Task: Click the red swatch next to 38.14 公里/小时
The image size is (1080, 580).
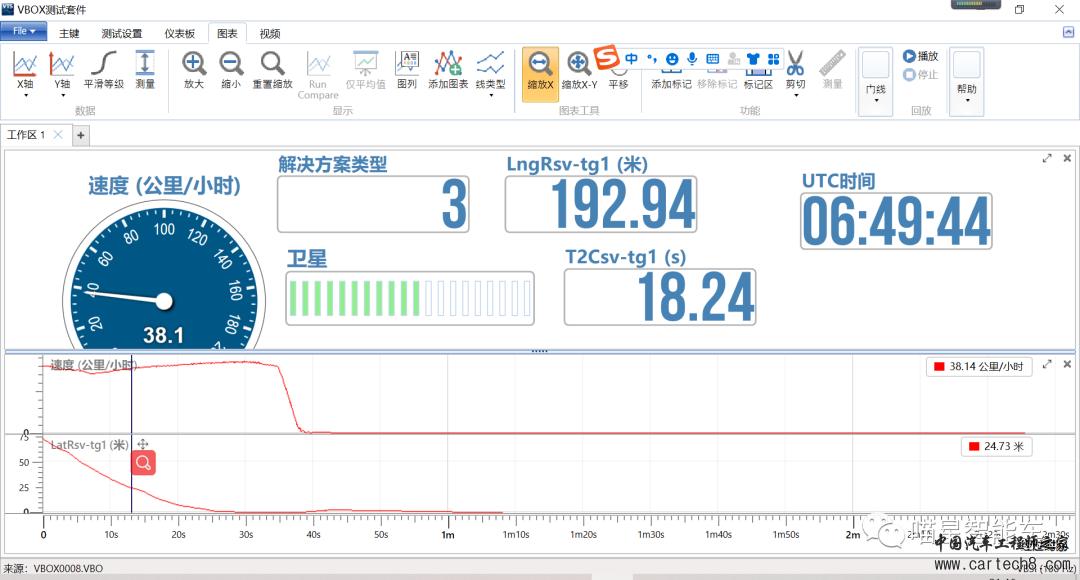Action: pos(939,366)
